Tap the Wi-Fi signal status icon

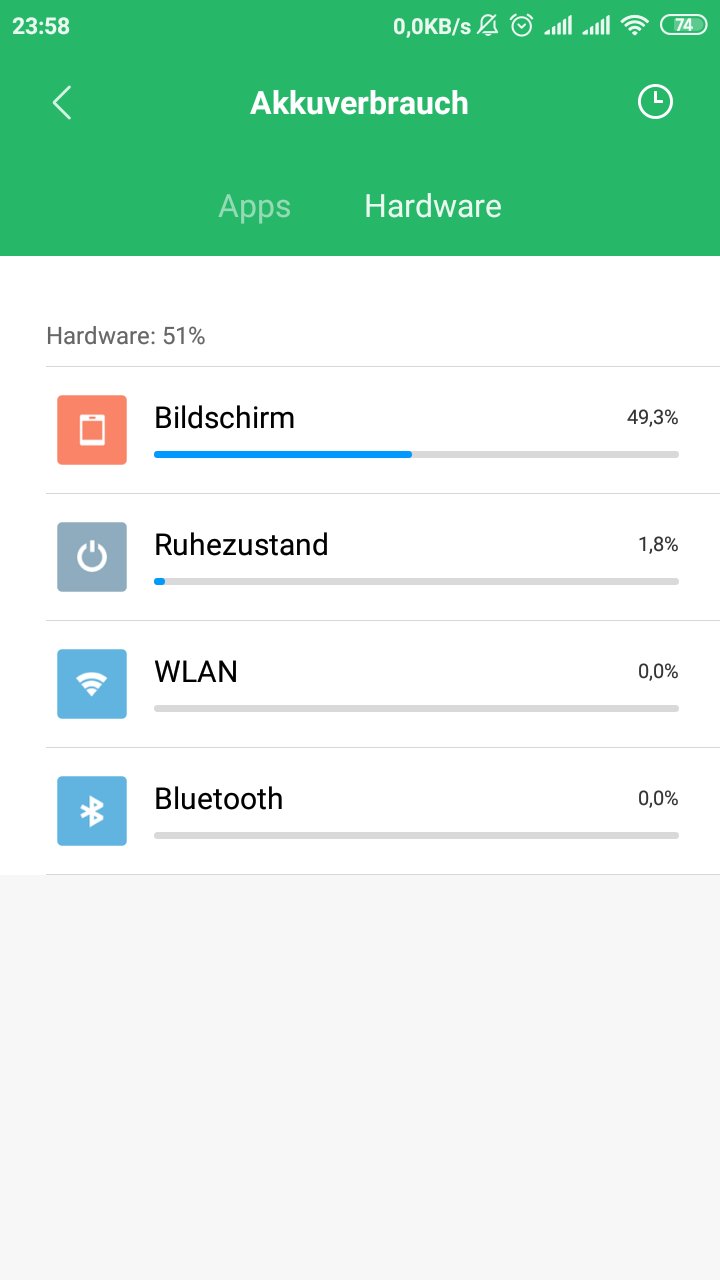click(634, 26)
